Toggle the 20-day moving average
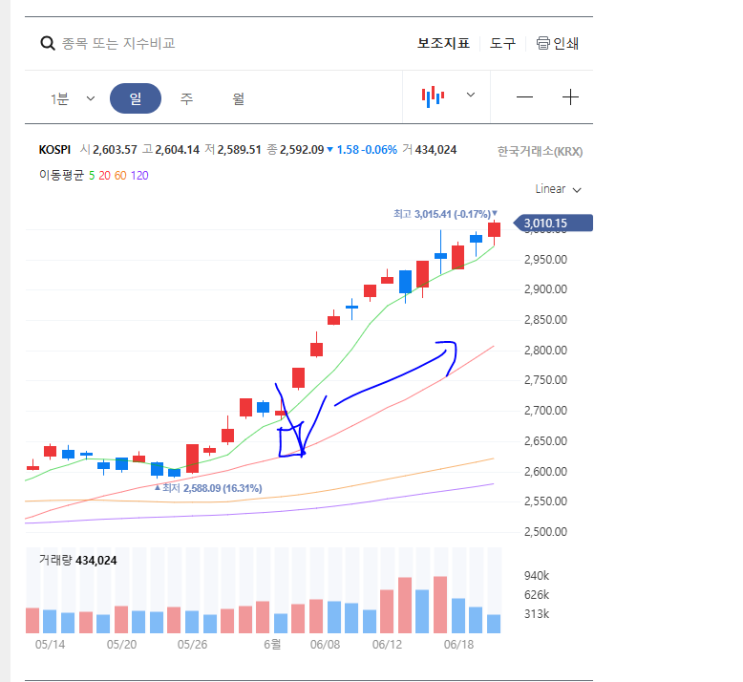The image size is (743, 682). pos(104,176)
